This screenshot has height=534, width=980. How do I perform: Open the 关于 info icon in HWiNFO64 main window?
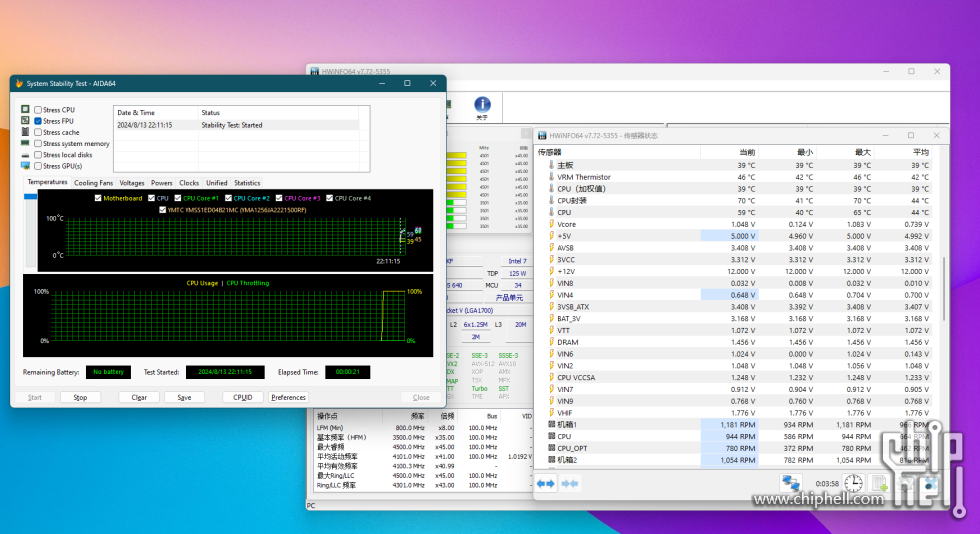[482, 104]
